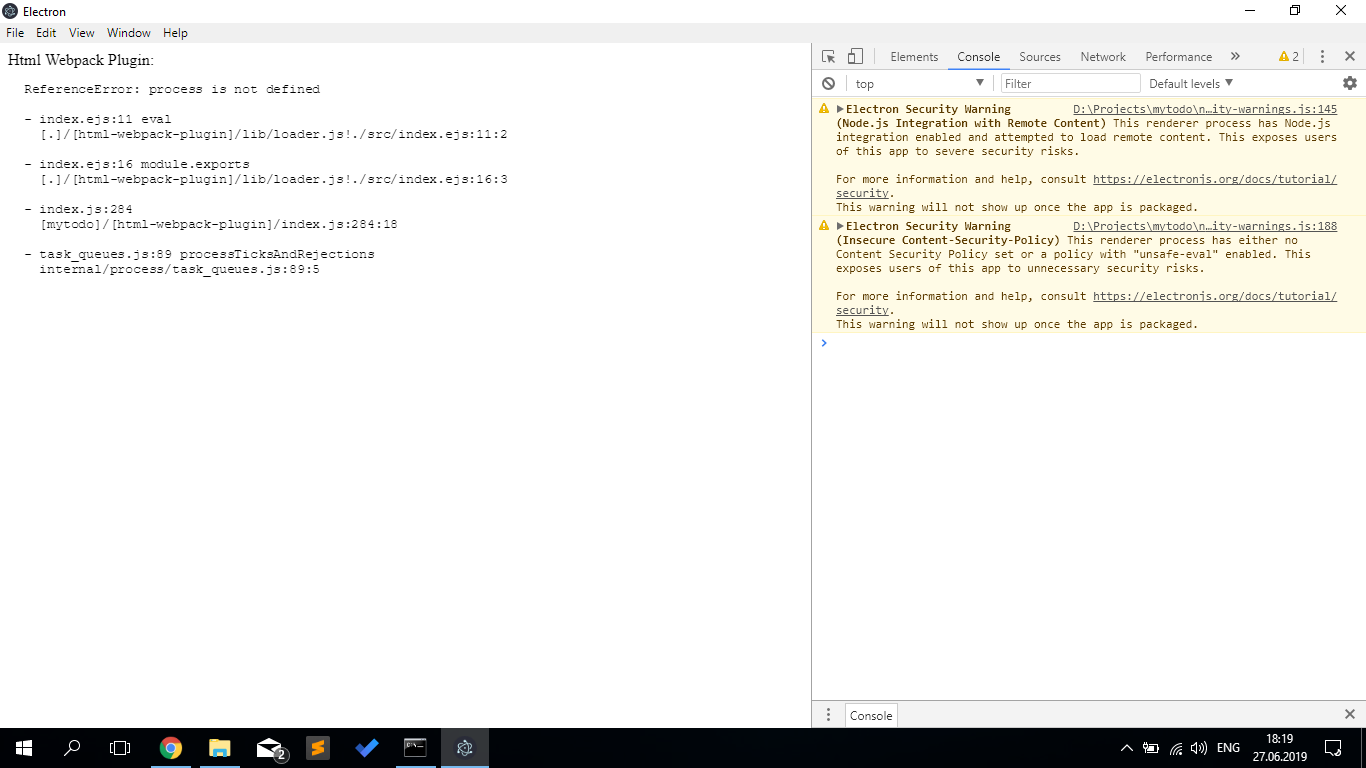
Task: Show hidden system tray icons
Action: coord(1127,748)
